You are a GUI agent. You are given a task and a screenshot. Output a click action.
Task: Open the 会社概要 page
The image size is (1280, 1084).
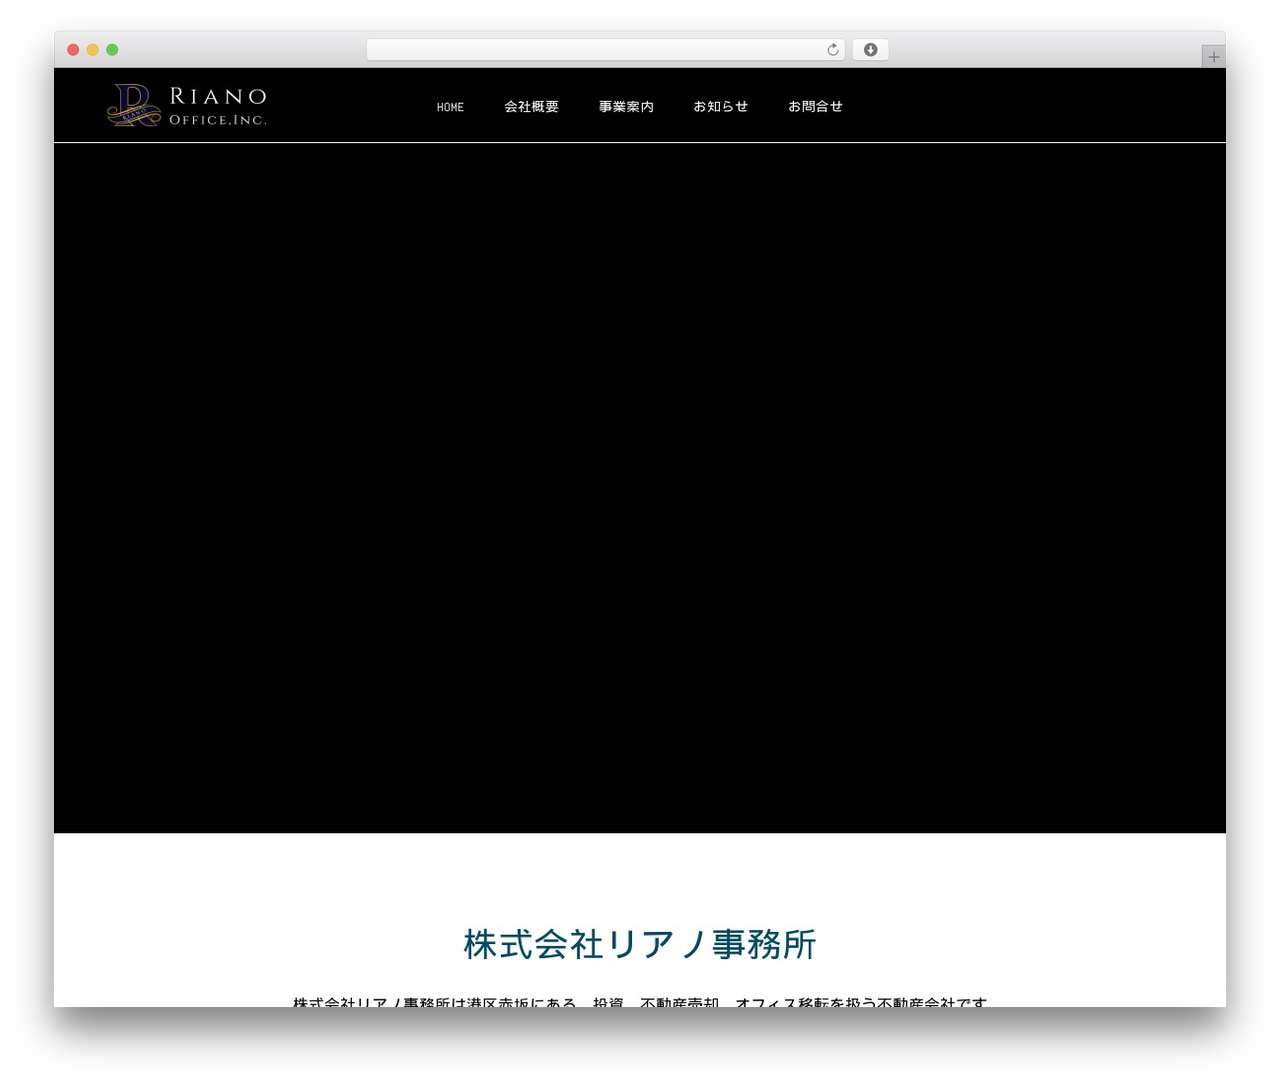pos(531,107)
